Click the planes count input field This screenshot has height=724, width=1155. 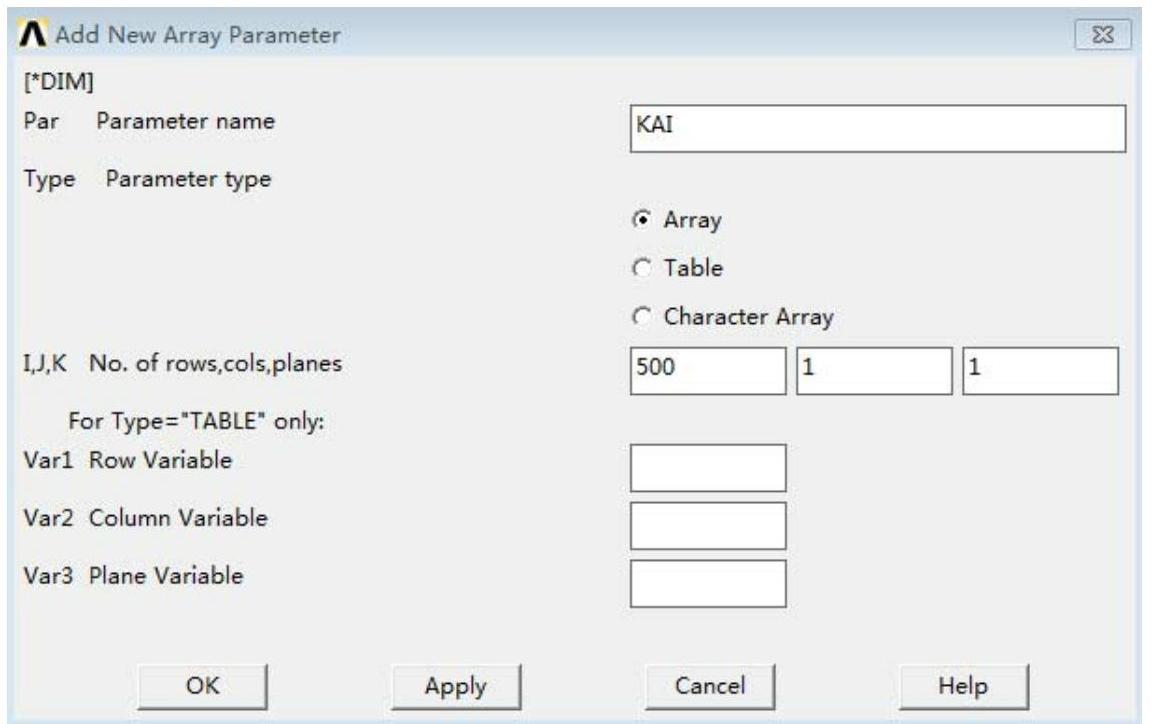click(x=1039, y=372)
